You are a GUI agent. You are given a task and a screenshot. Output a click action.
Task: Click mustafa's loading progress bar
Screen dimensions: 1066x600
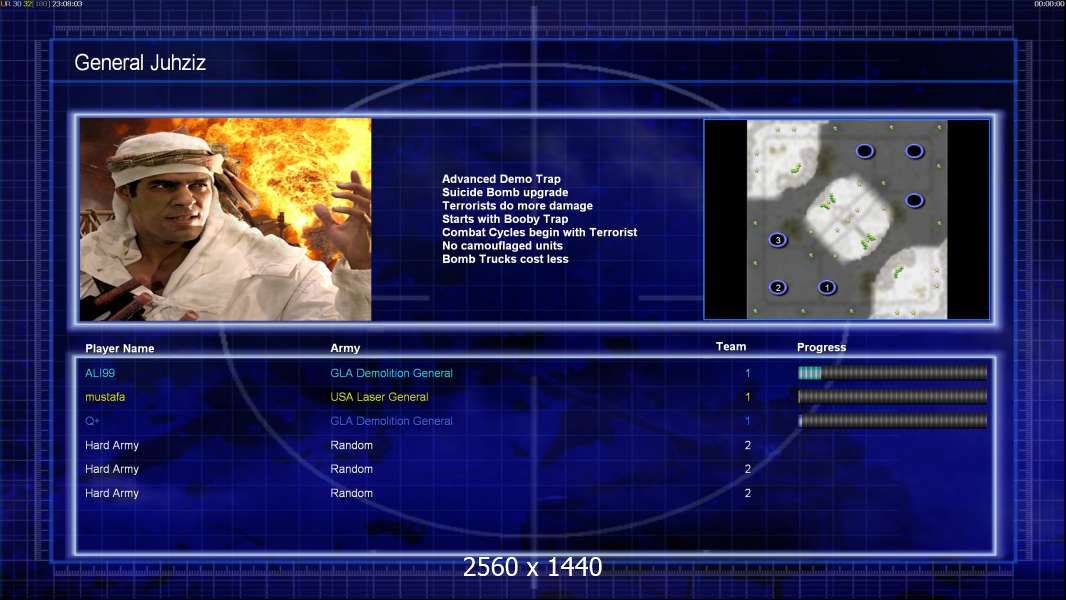(x=892, y=397)
